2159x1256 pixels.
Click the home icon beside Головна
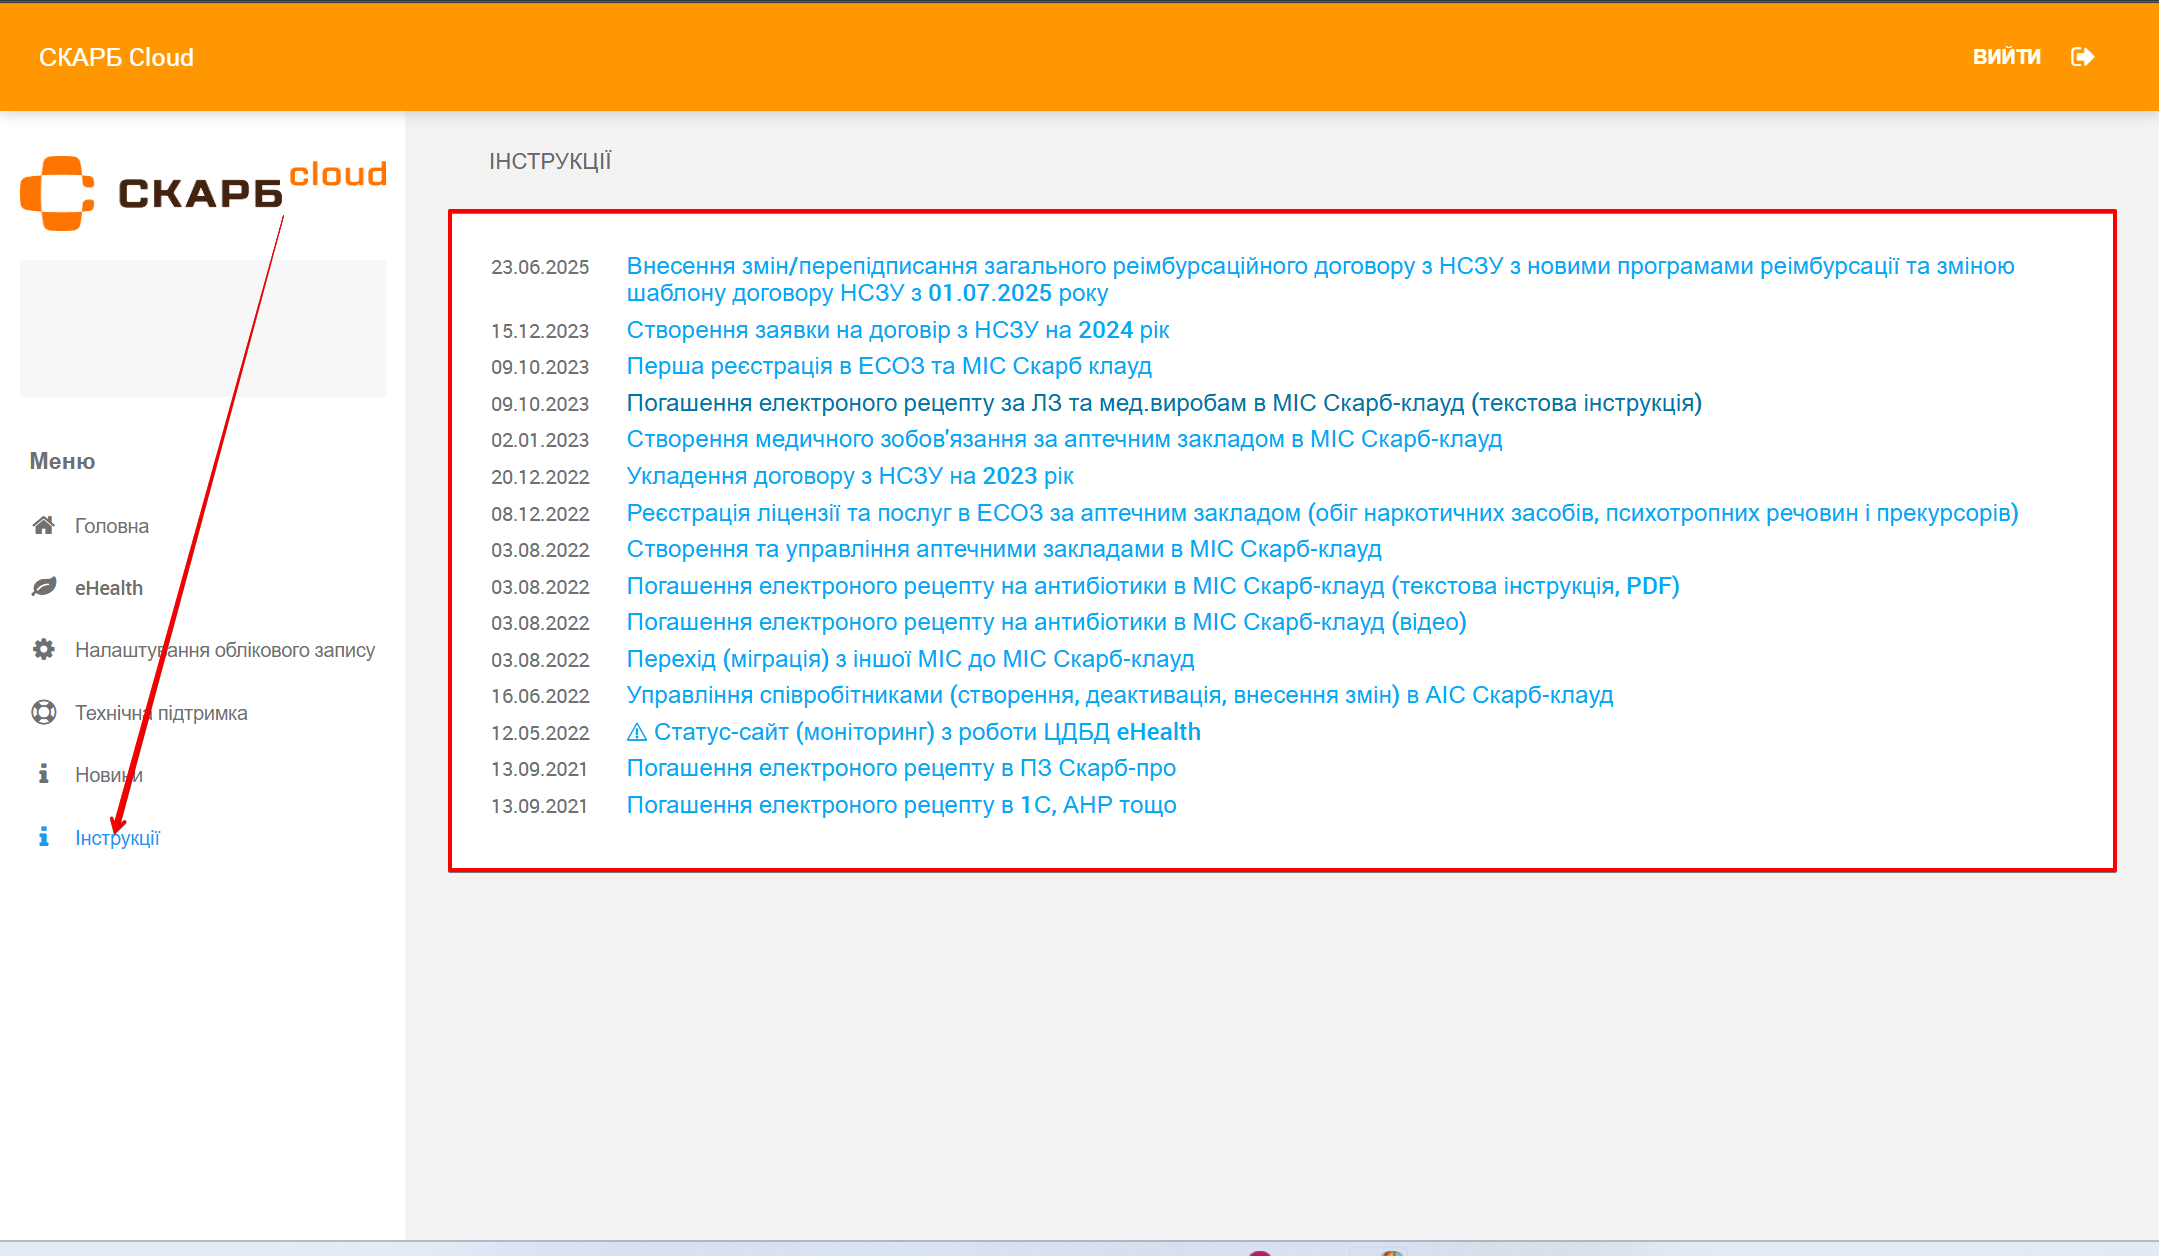[x=43, y=525]
